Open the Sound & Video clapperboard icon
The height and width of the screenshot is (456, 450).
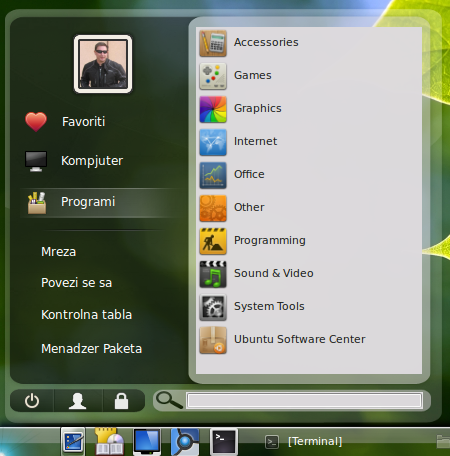(x=213, y=274)
